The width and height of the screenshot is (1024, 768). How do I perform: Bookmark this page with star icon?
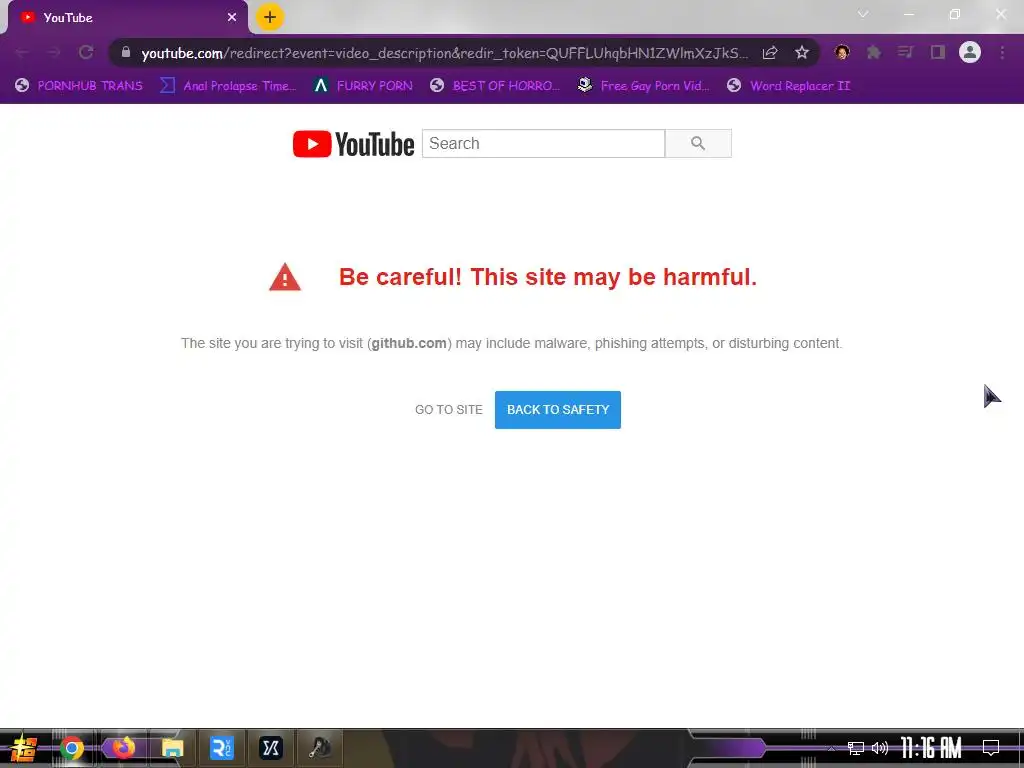(802, 52)
